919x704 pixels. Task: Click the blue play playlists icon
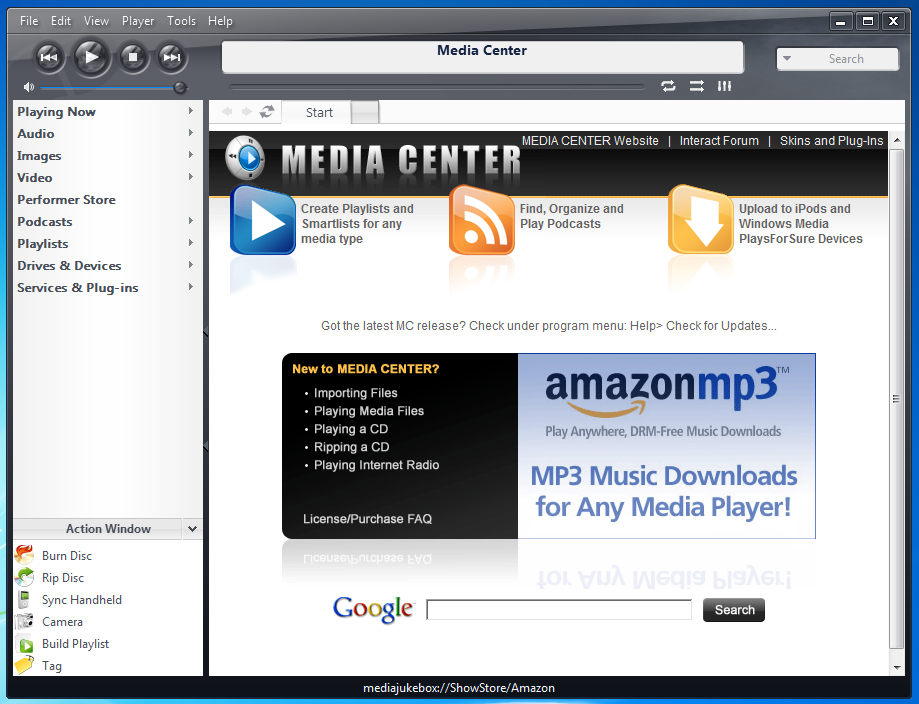tap(263, 220)
